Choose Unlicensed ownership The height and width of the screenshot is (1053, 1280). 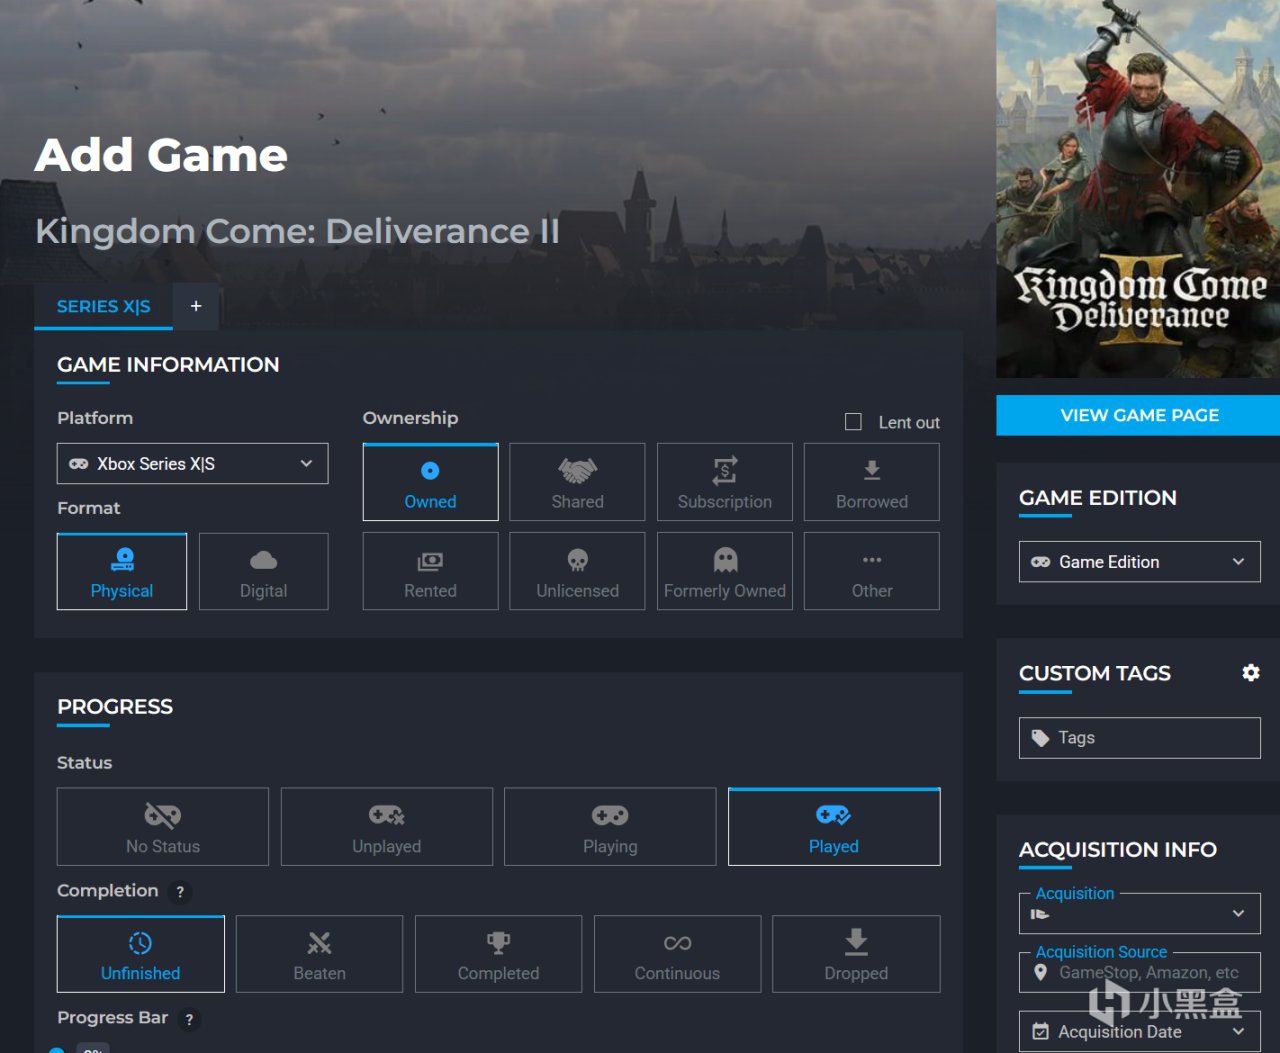577,571
